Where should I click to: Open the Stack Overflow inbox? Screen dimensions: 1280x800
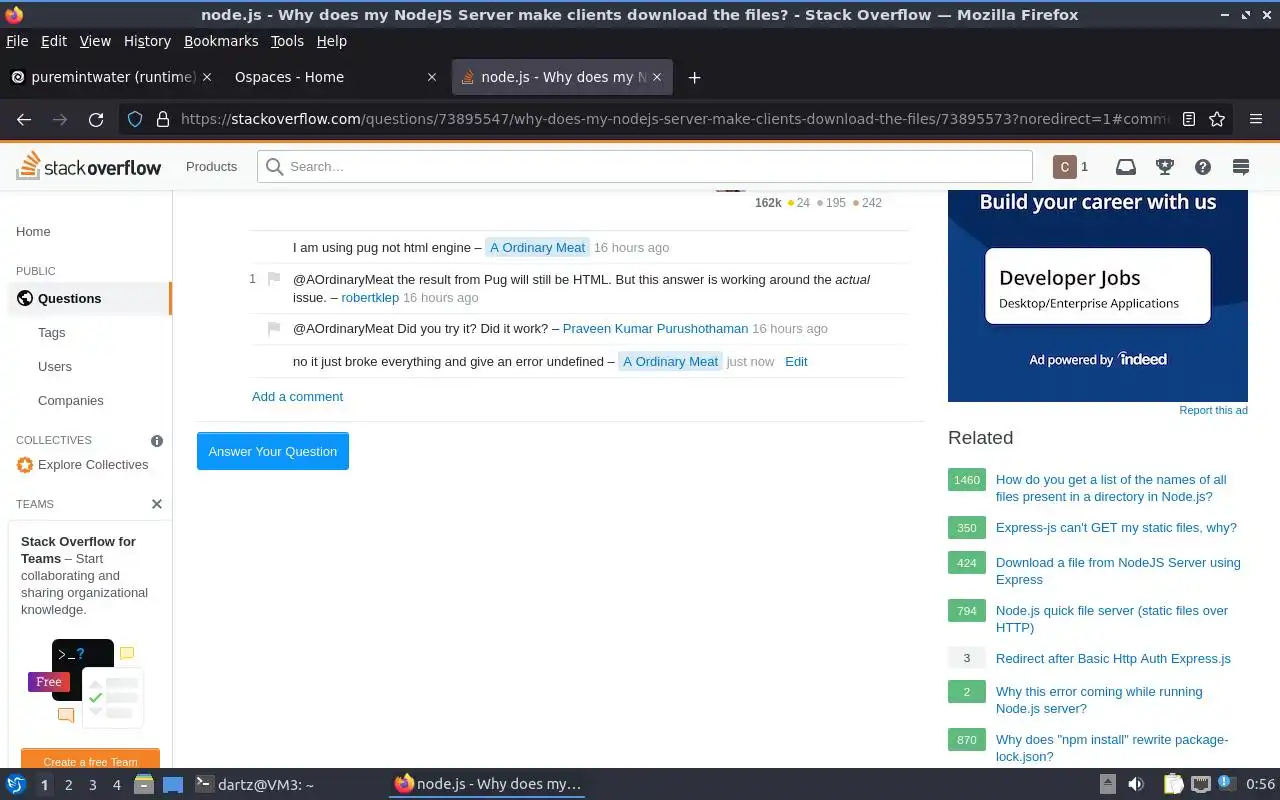pos(1126,167)
